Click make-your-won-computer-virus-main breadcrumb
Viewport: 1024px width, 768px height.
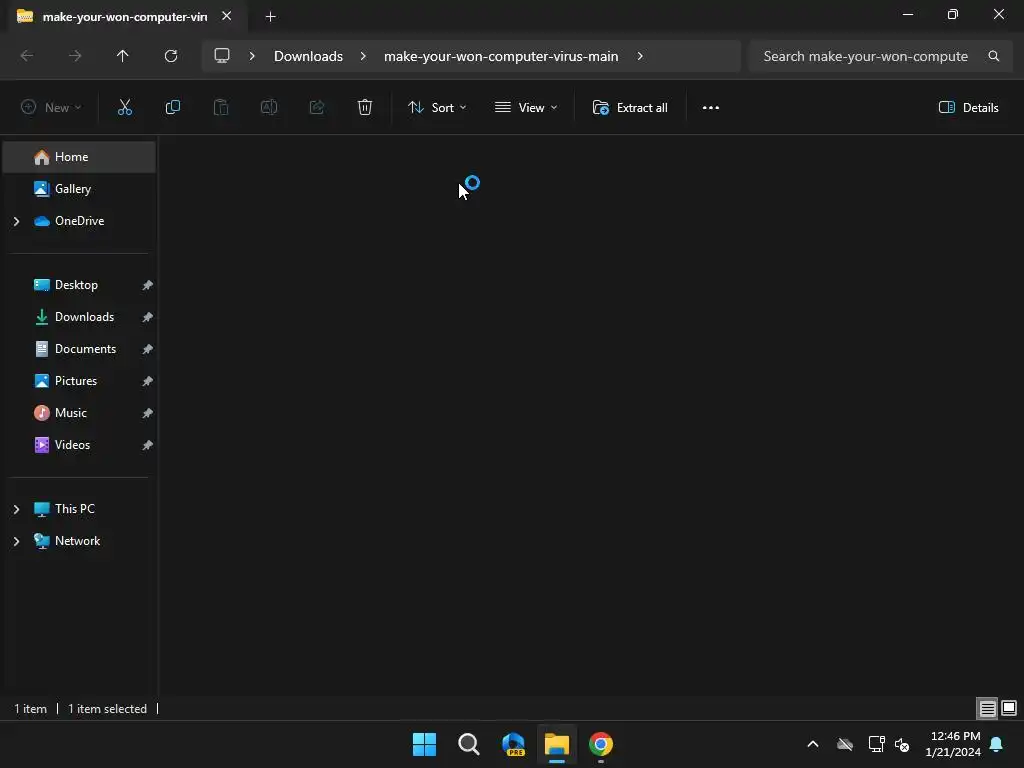click(501, 56)
